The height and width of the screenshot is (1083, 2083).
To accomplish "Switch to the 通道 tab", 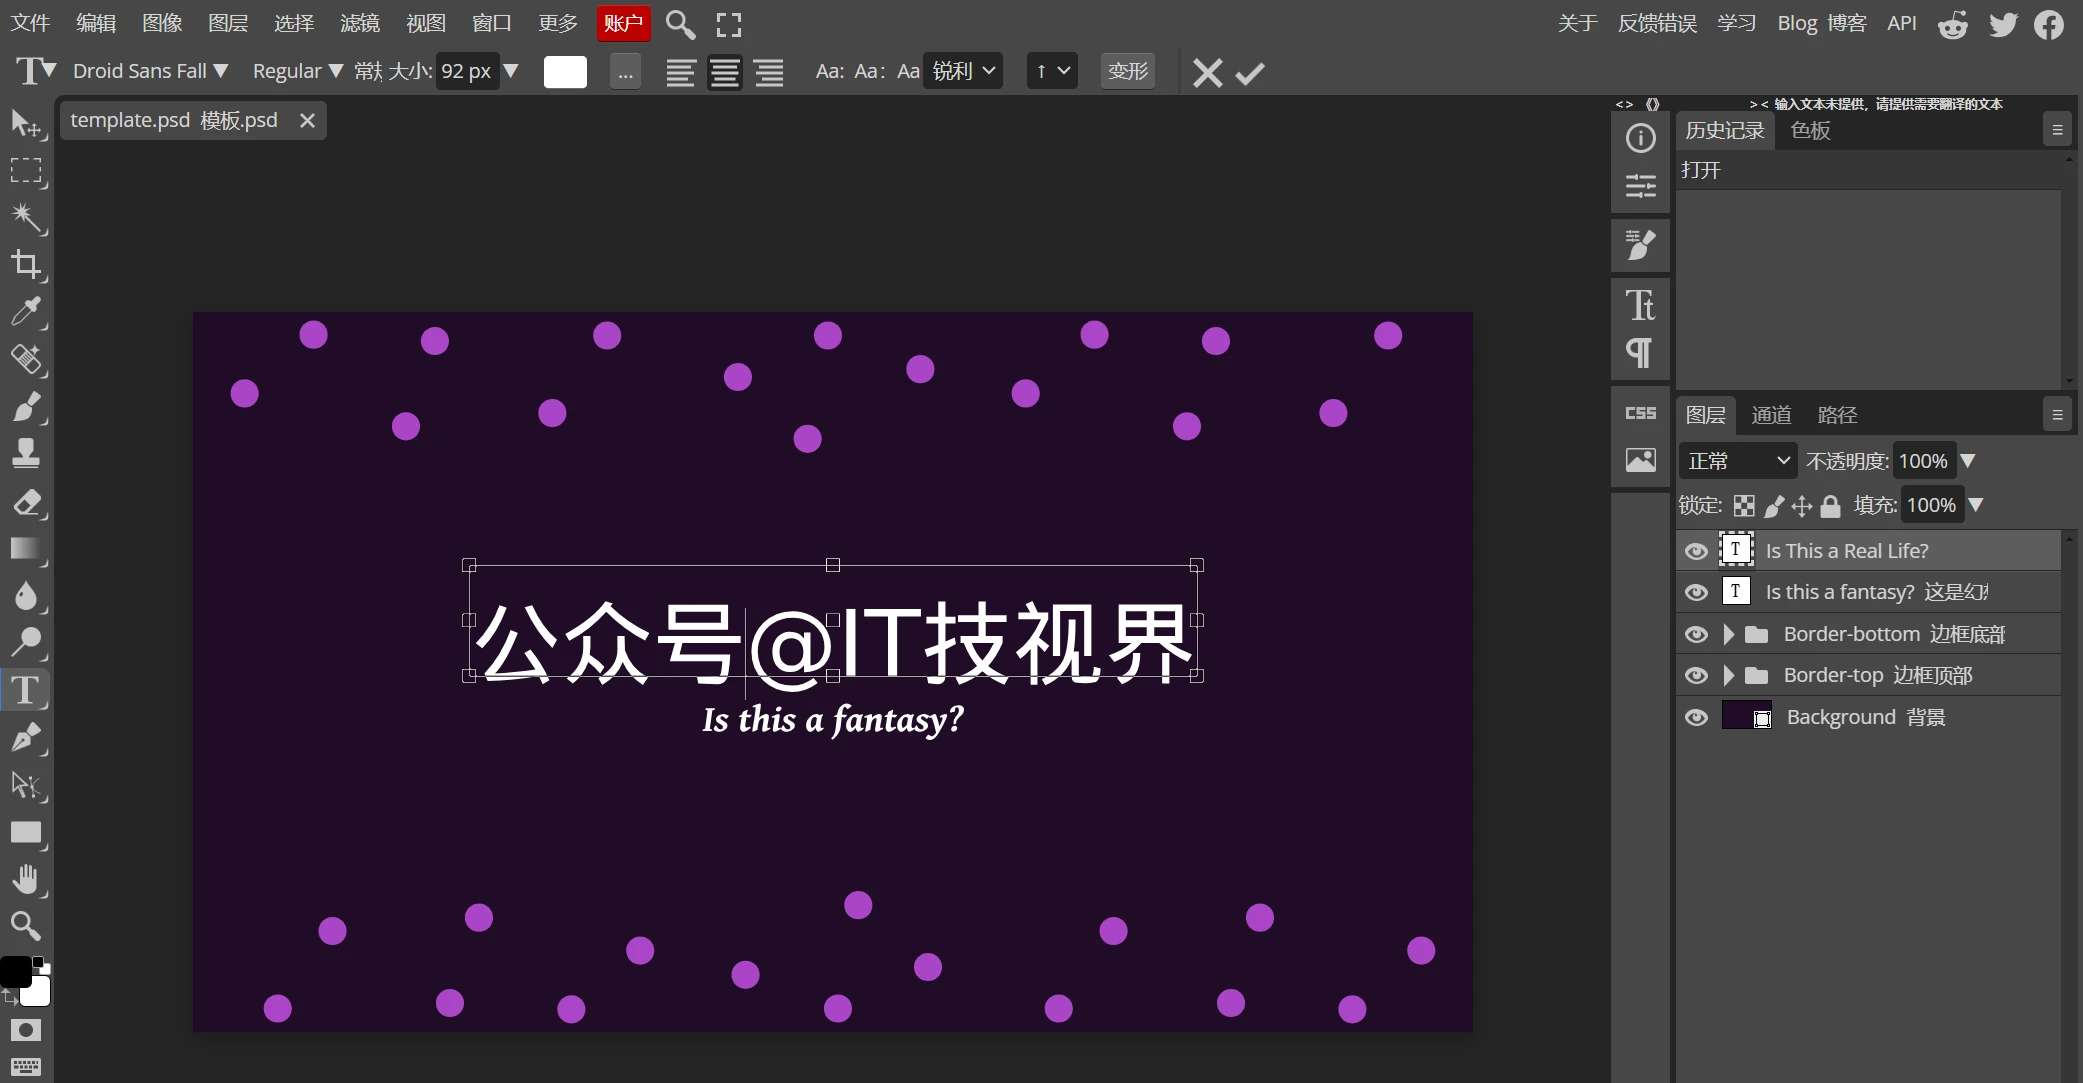I will [1771, 415].
